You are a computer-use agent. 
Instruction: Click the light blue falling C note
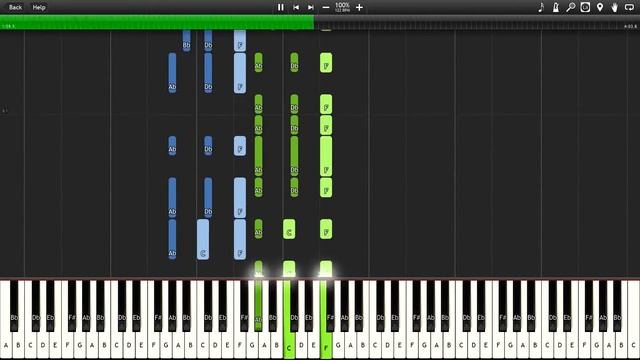coord(203,240)
